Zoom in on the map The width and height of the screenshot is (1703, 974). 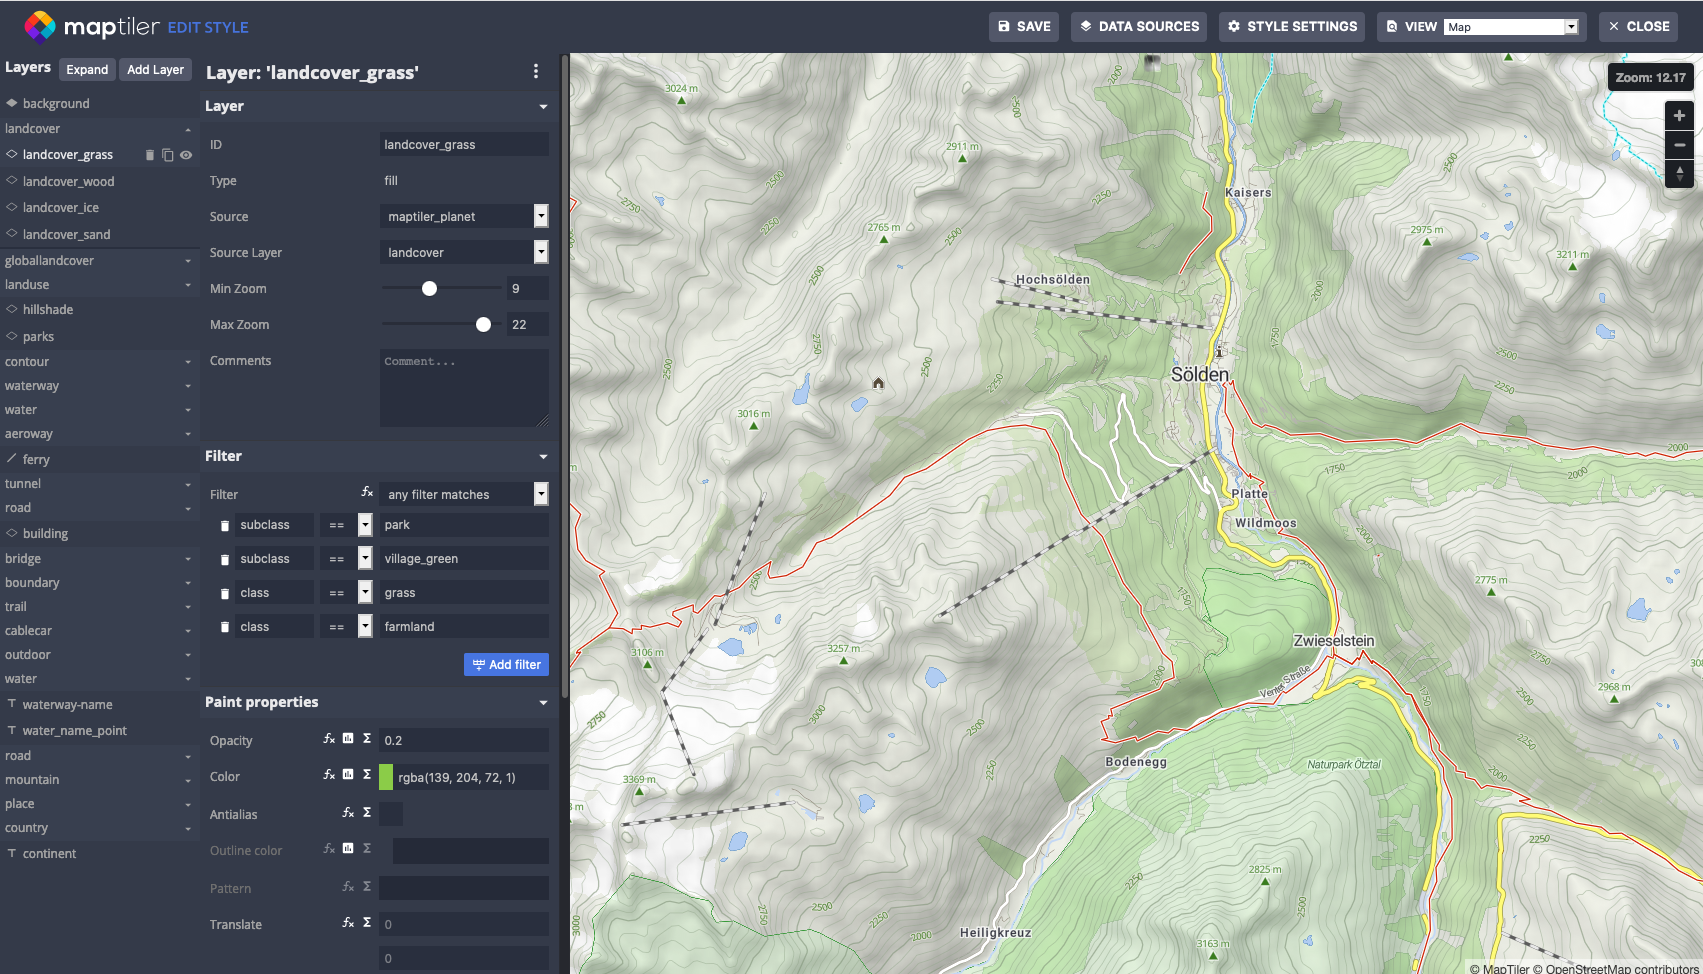1679,116
